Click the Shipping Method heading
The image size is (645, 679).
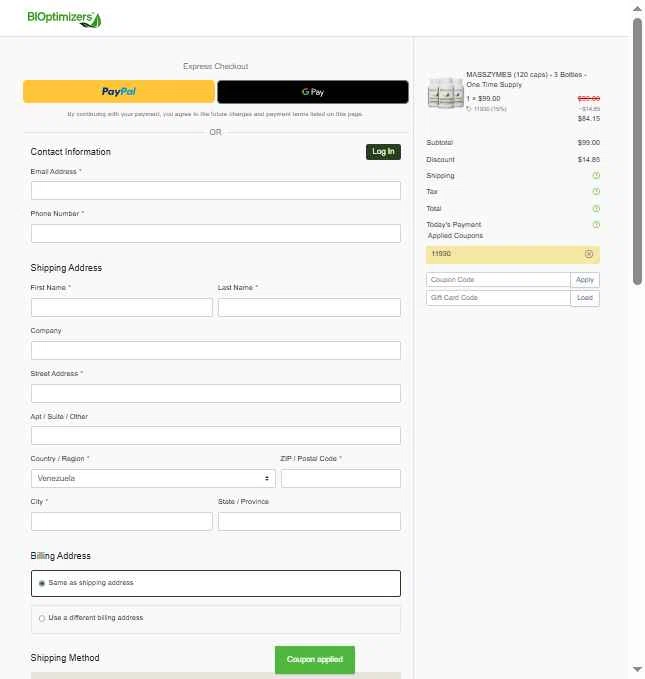(65, 658)
